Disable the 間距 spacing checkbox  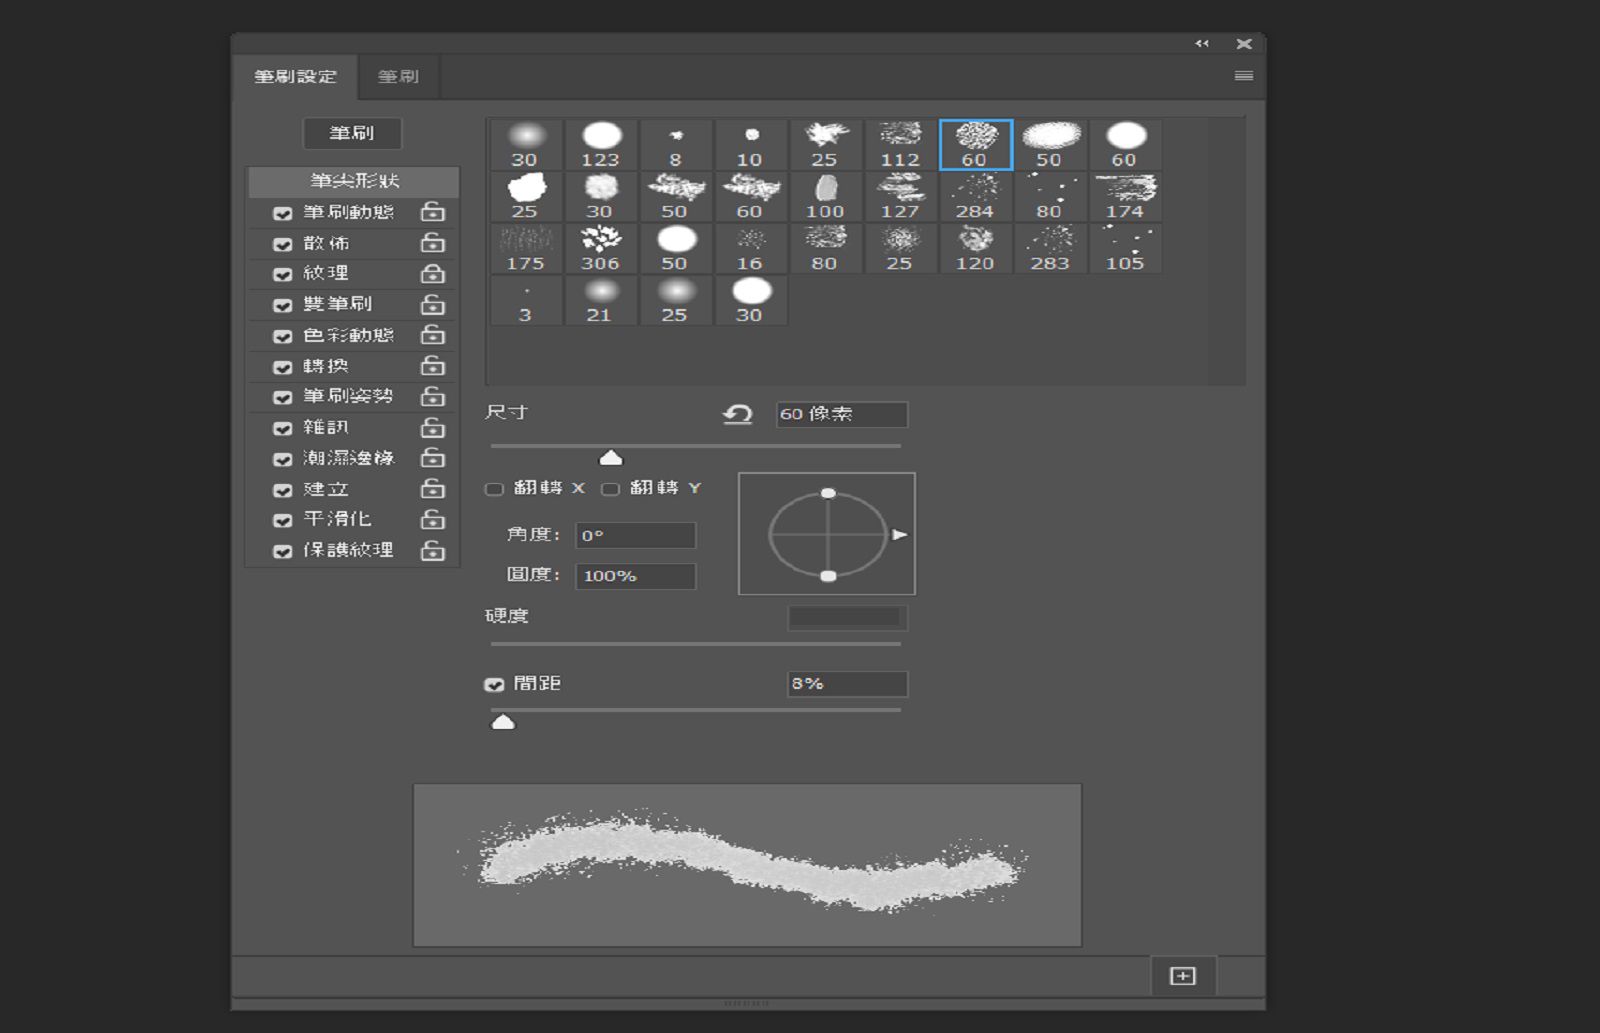coord(494,685)
